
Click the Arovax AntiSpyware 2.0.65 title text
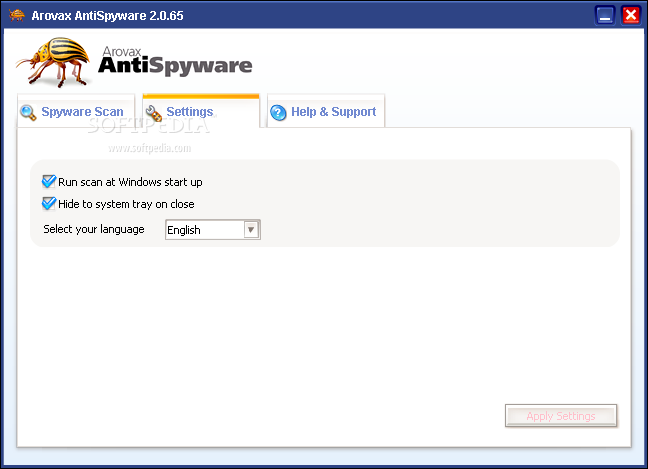[107, 16]
